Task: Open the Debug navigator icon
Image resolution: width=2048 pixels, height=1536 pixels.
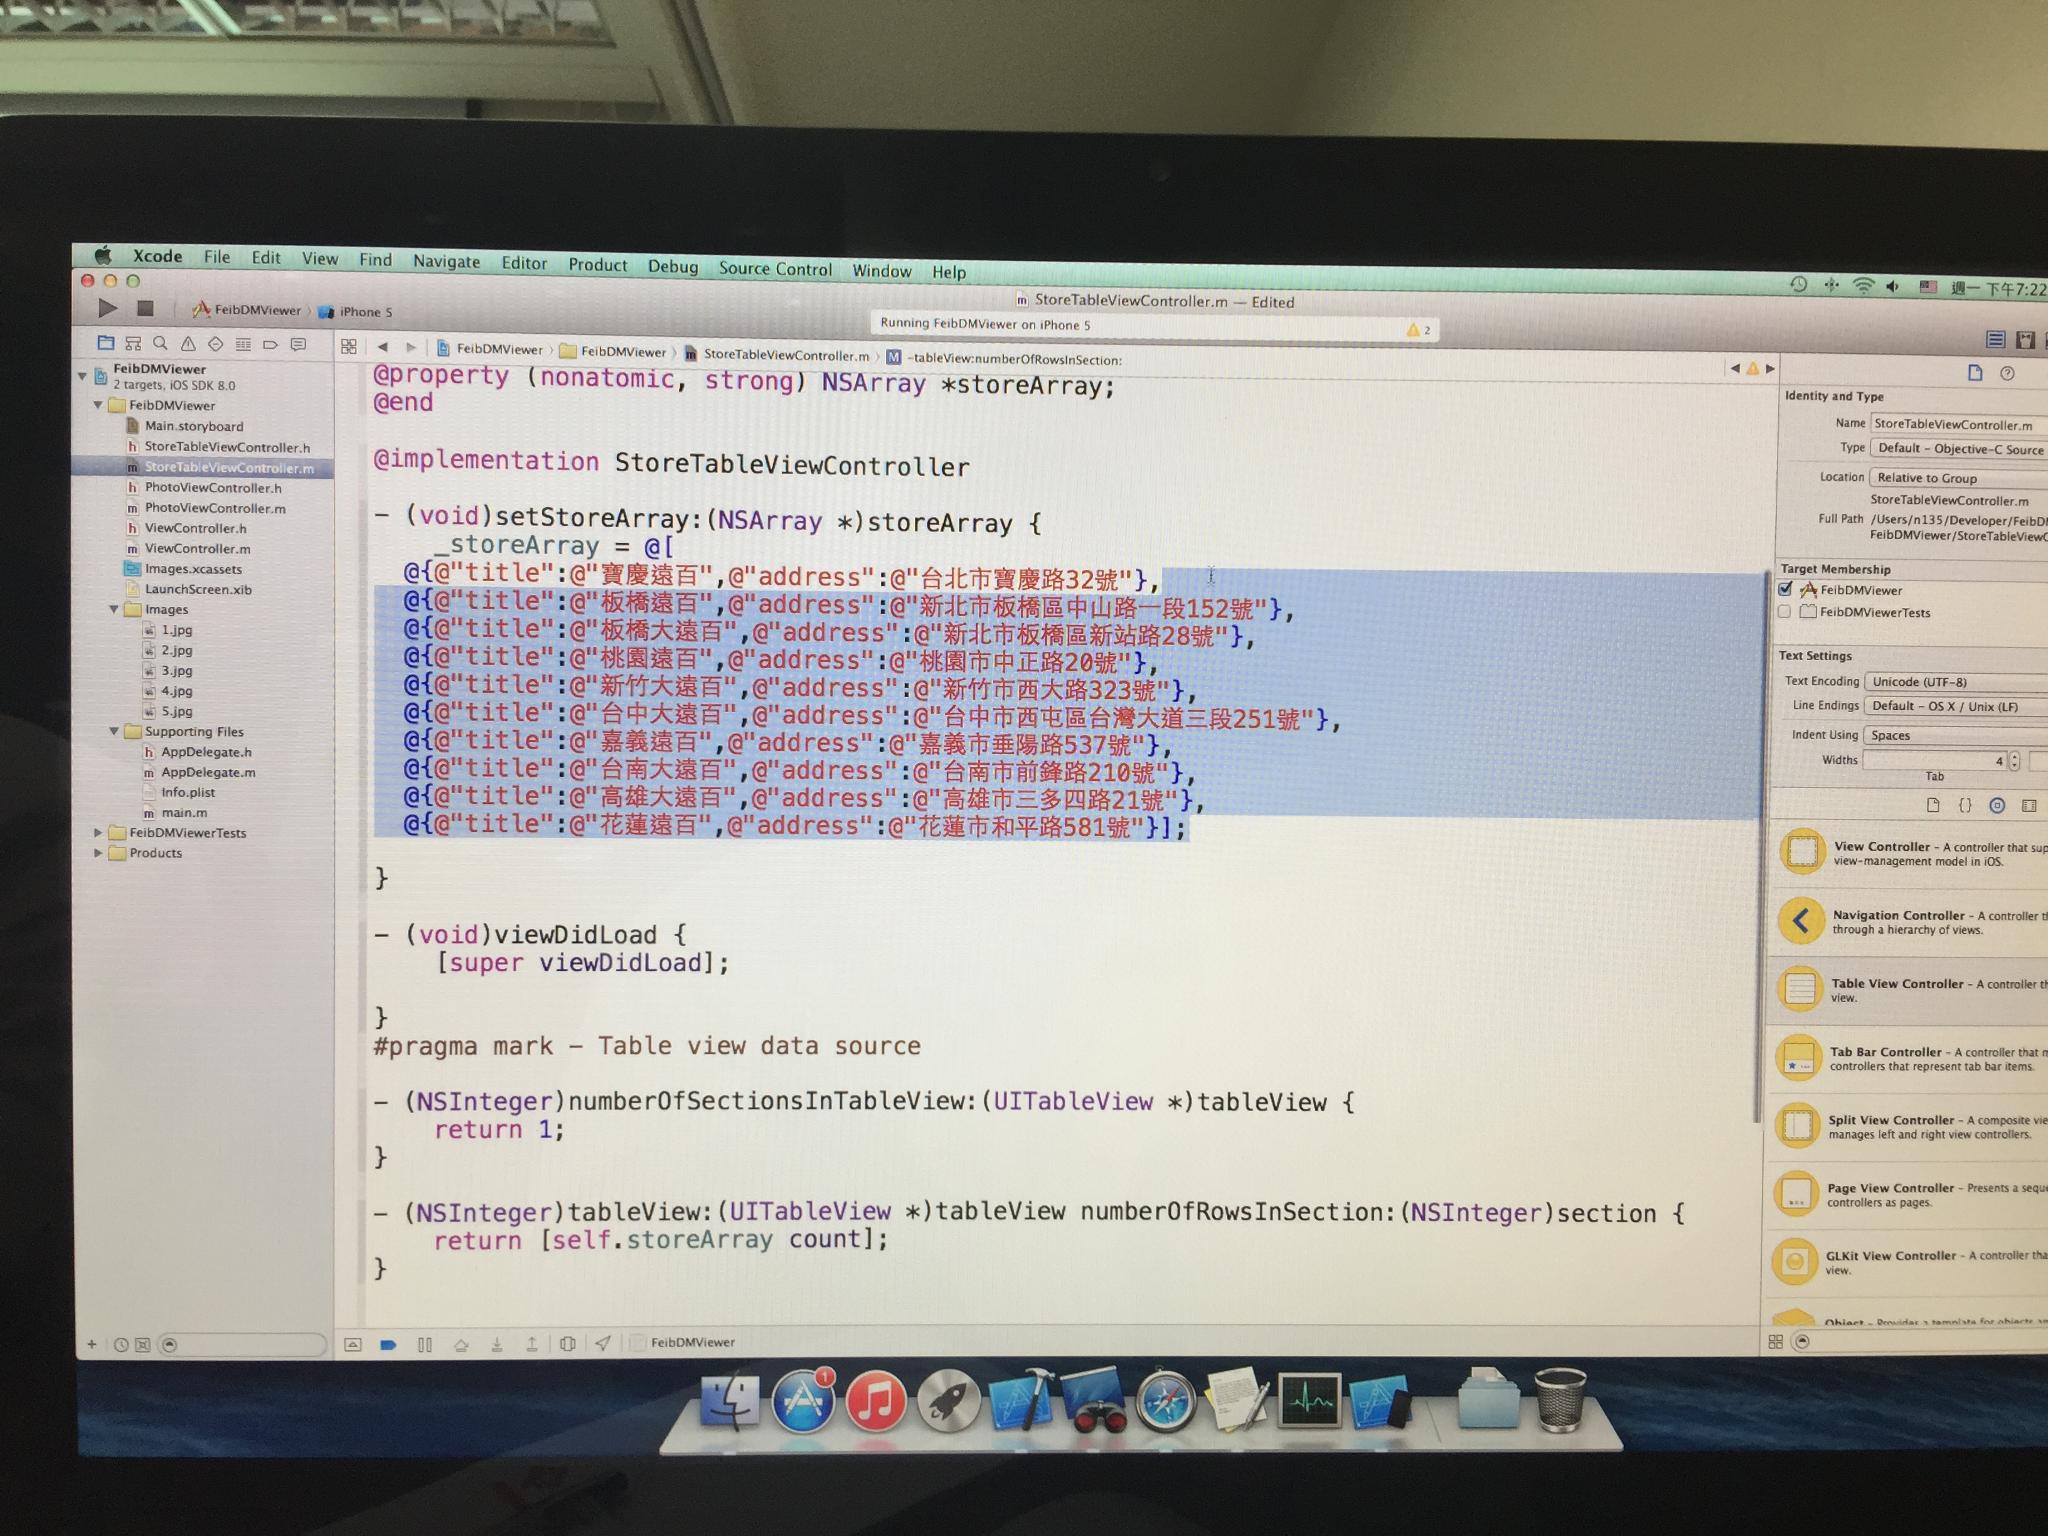Action: tap(243, 344)
